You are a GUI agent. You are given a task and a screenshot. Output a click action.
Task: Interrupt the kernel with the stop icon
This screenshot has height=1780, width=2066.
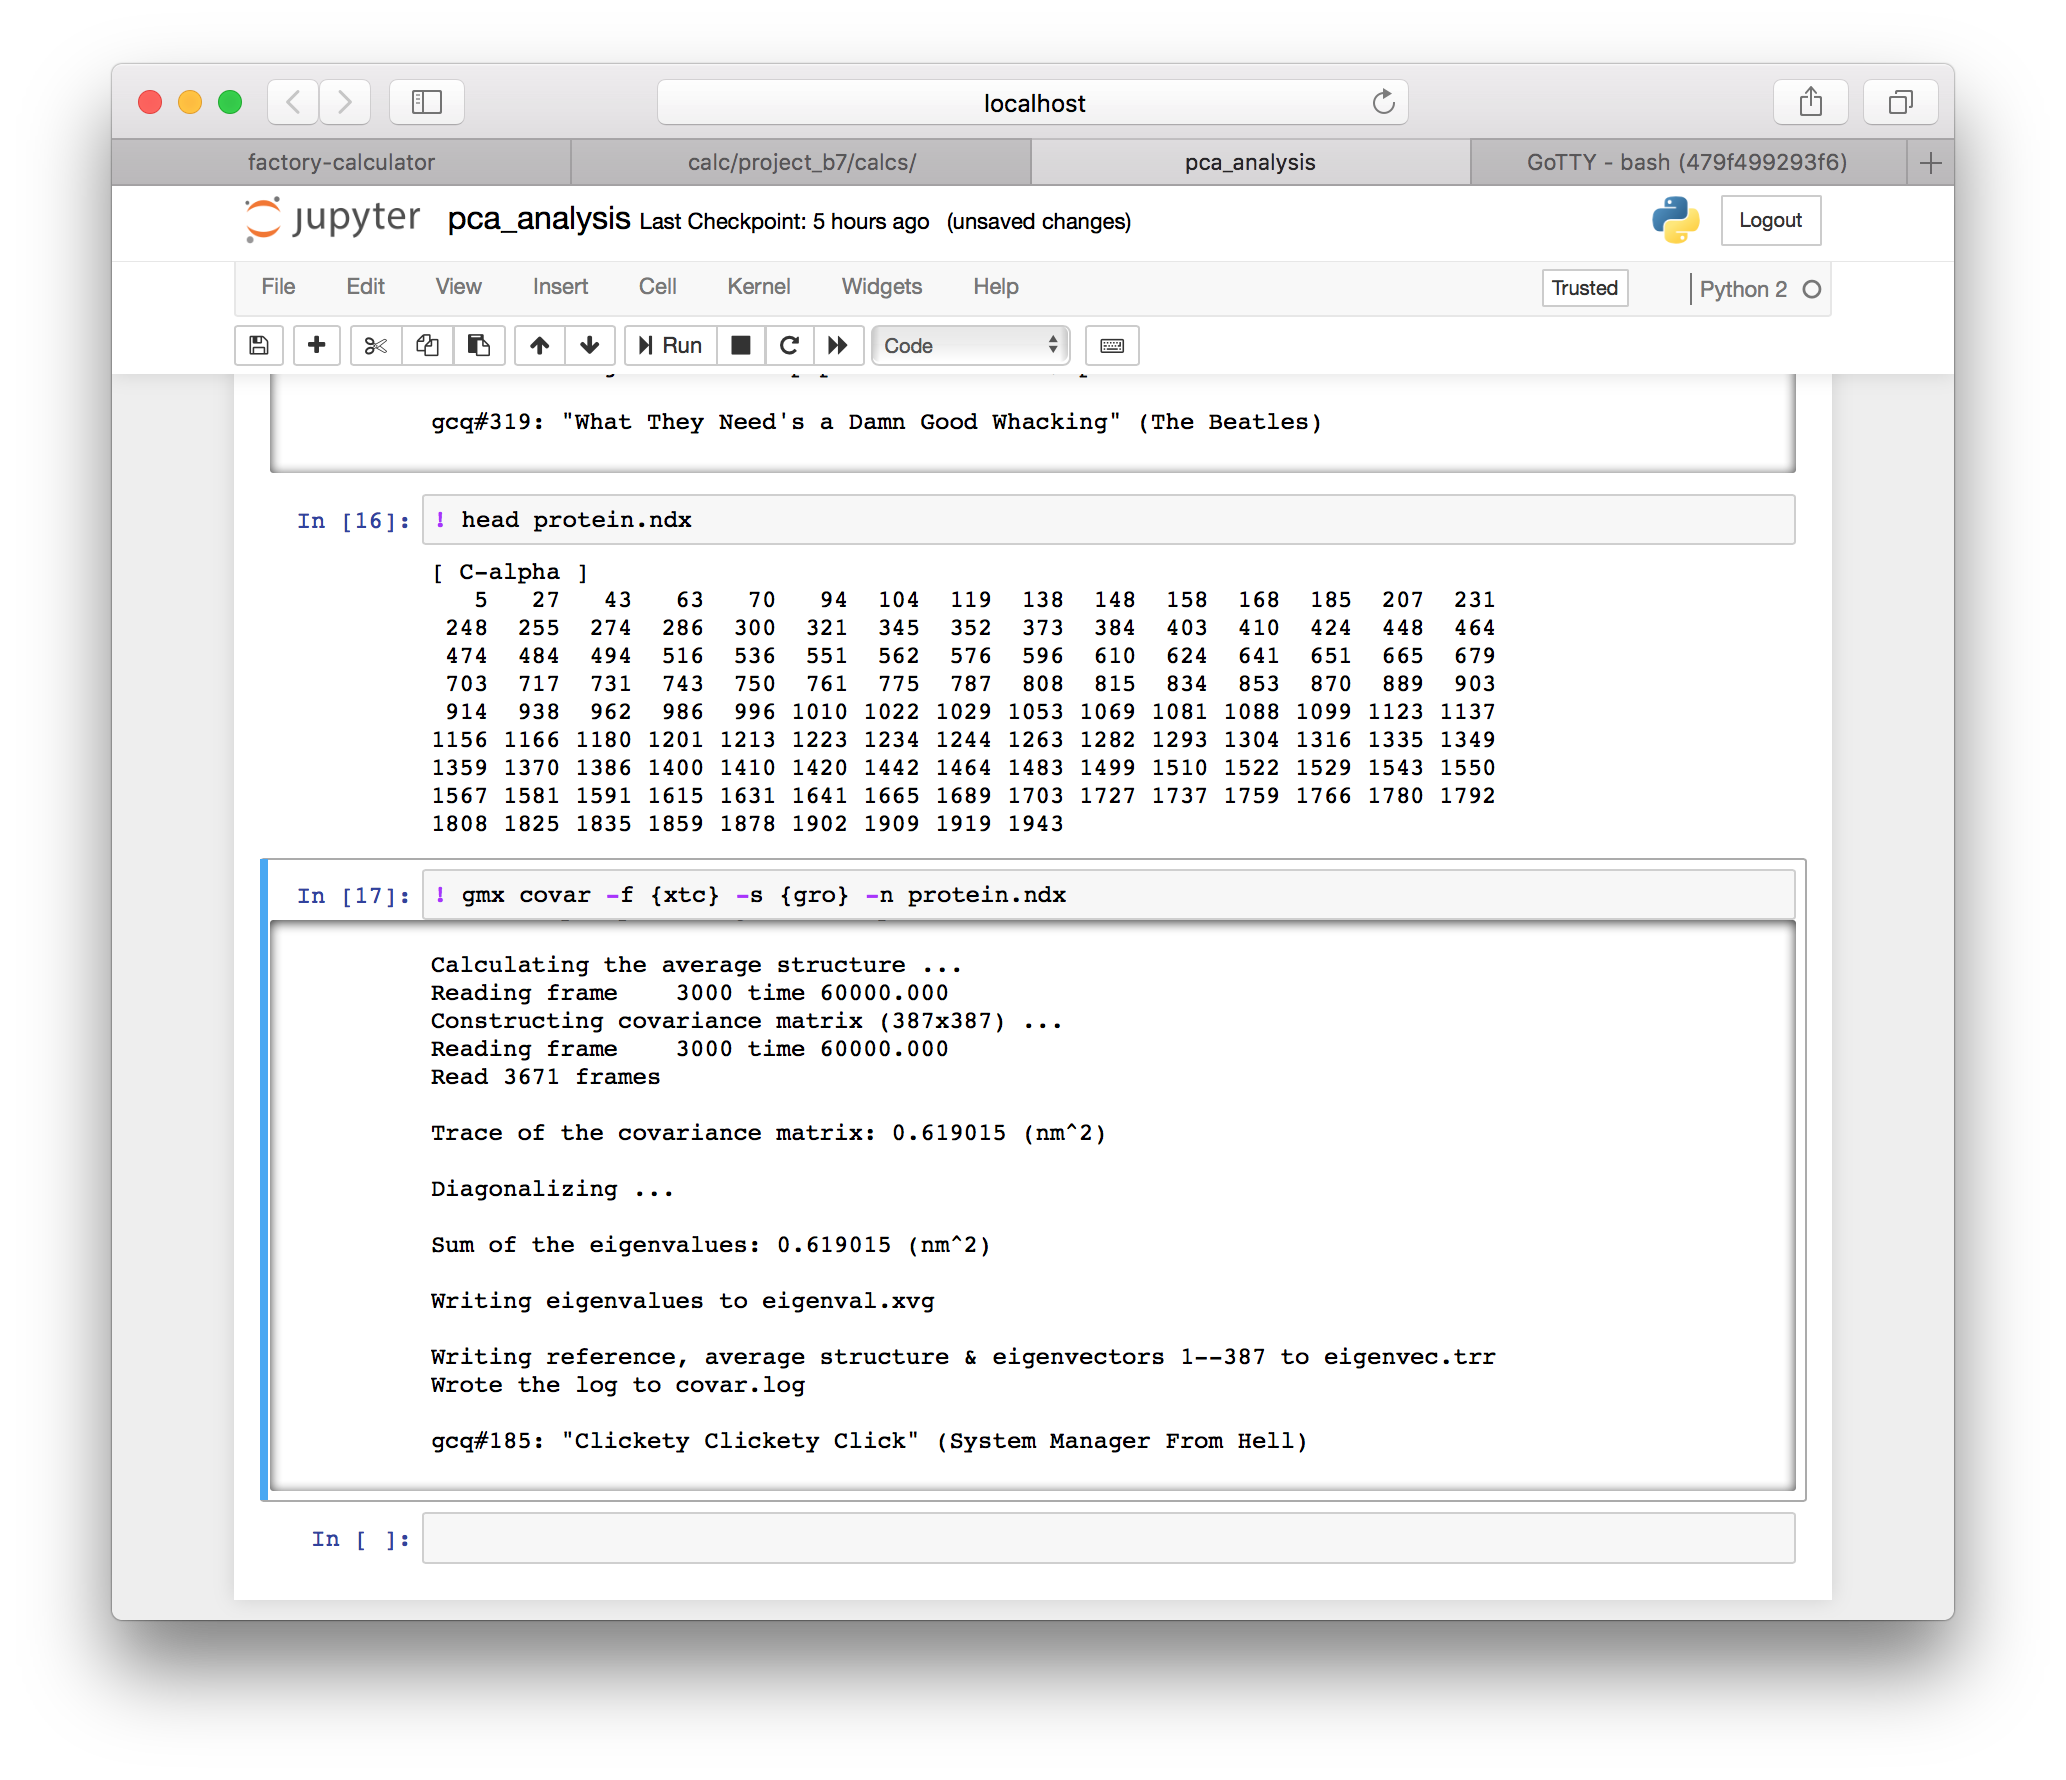(741, 345)
